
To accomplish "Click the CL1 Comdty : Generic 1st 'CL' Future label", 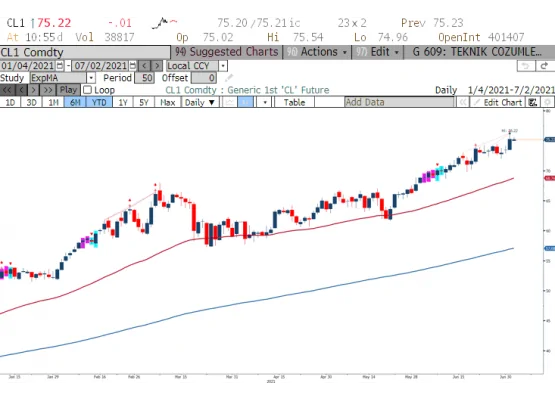I will 247,90.
